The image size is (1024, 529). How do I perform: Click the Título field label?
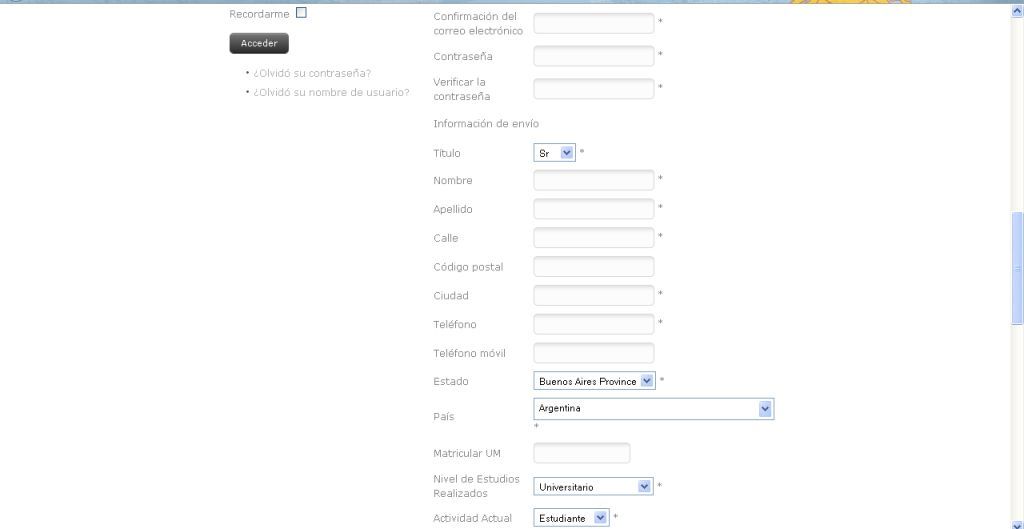pos(447,153)
